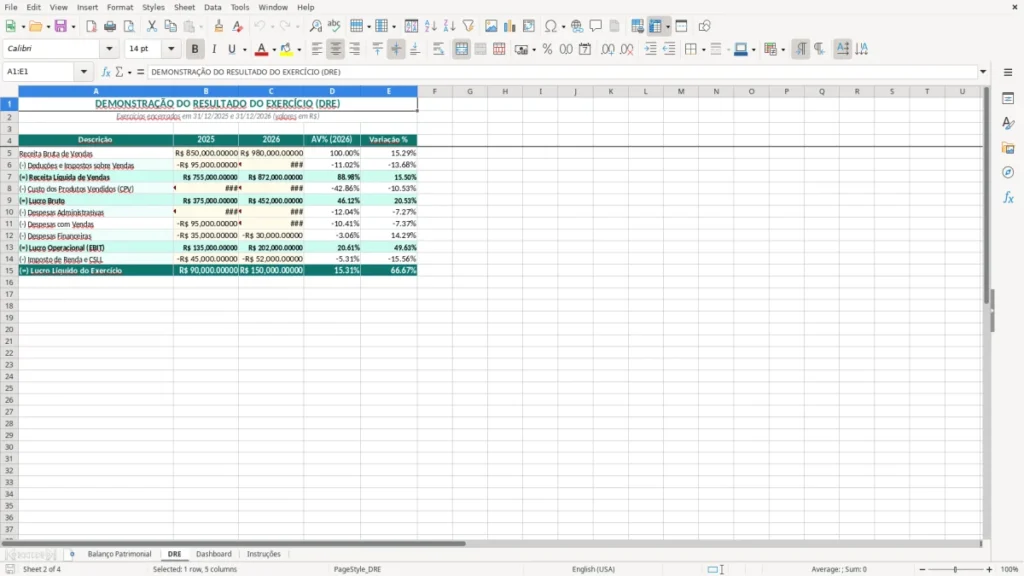The height and width of the screenshot is (576, 1024).
Task: Click the AutoFilter funnel icon
Action: [x=468, y=26]
